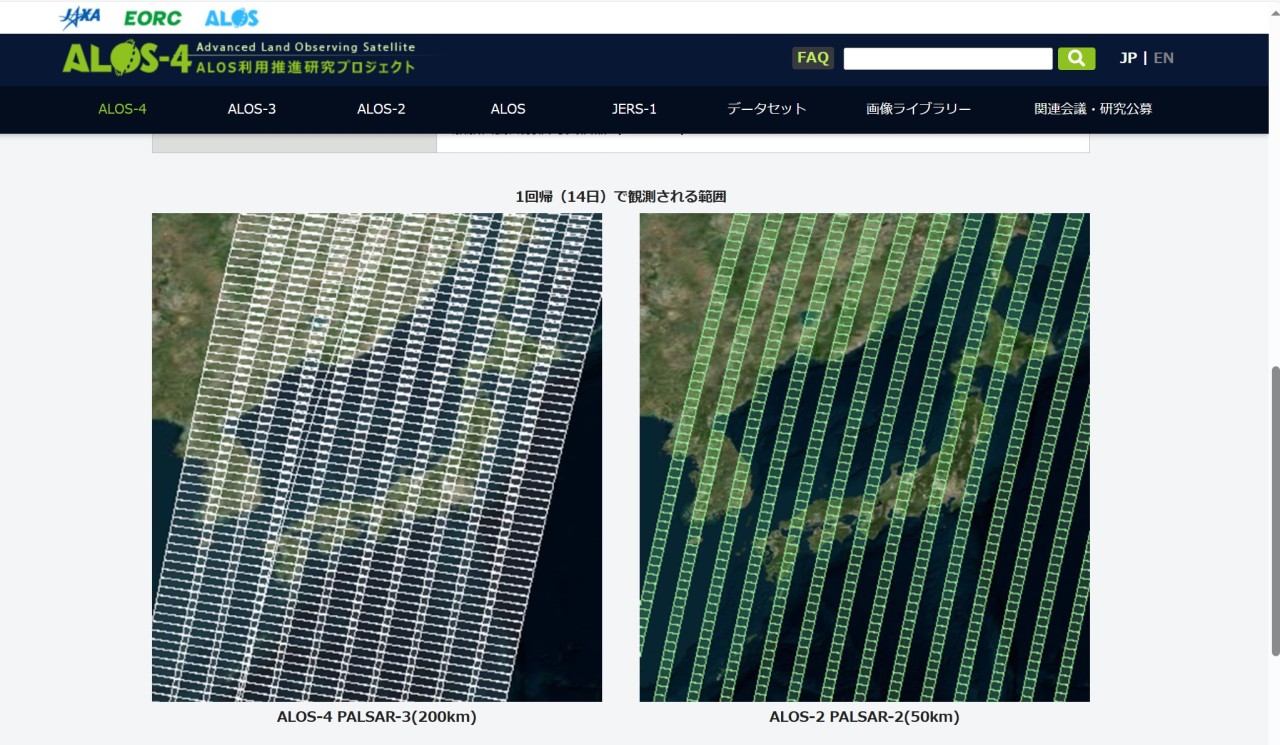
Task: Click the ALOS-2 PALSAR-2 coverage map image
Action: click(x=864, y=457)
